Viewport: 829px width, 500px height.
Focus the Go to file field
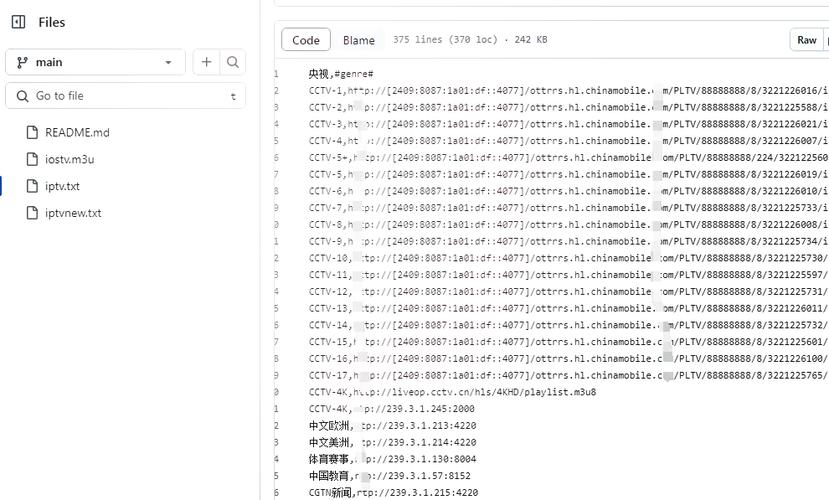125,96
